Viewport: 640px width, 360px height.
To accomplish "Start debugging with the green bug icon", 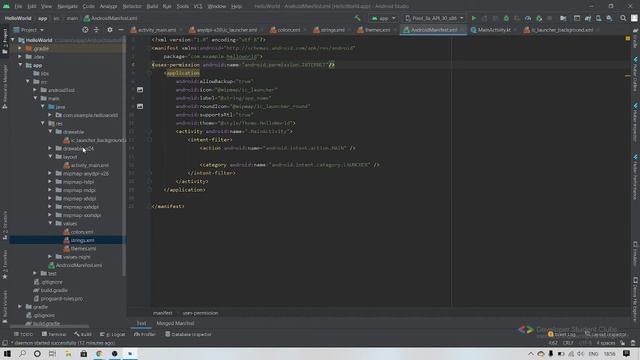I will pyautogui.click(x=506, y=18).
